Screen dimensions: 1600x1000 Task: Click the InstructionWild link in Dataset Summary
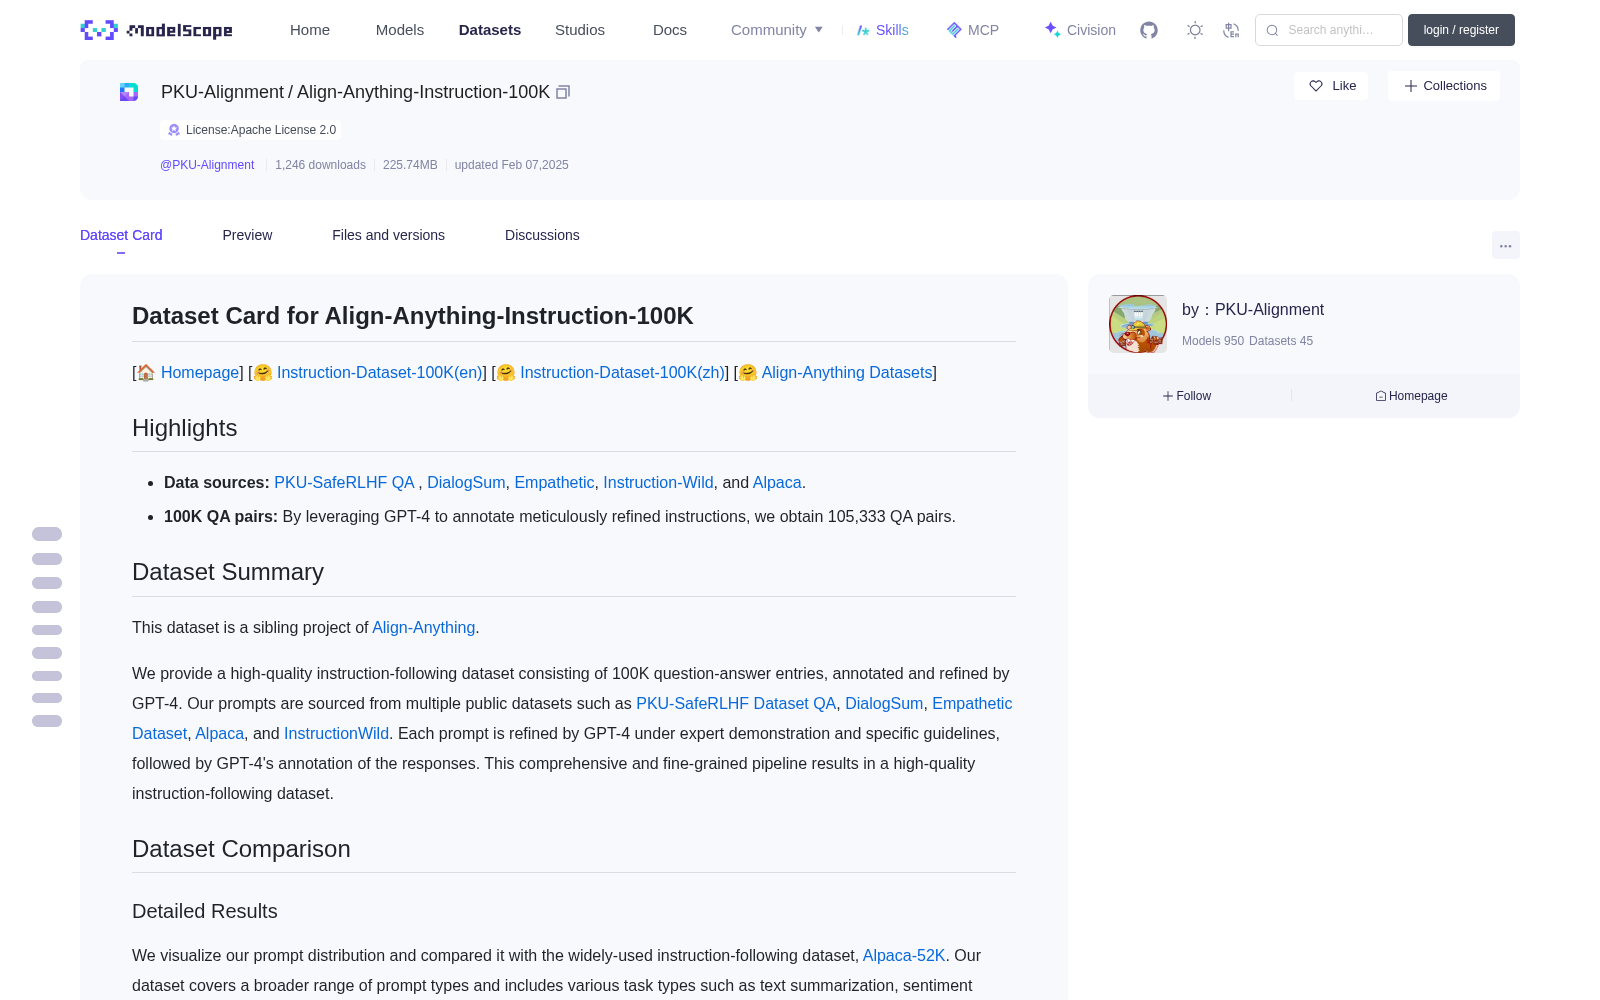(336, 734)
